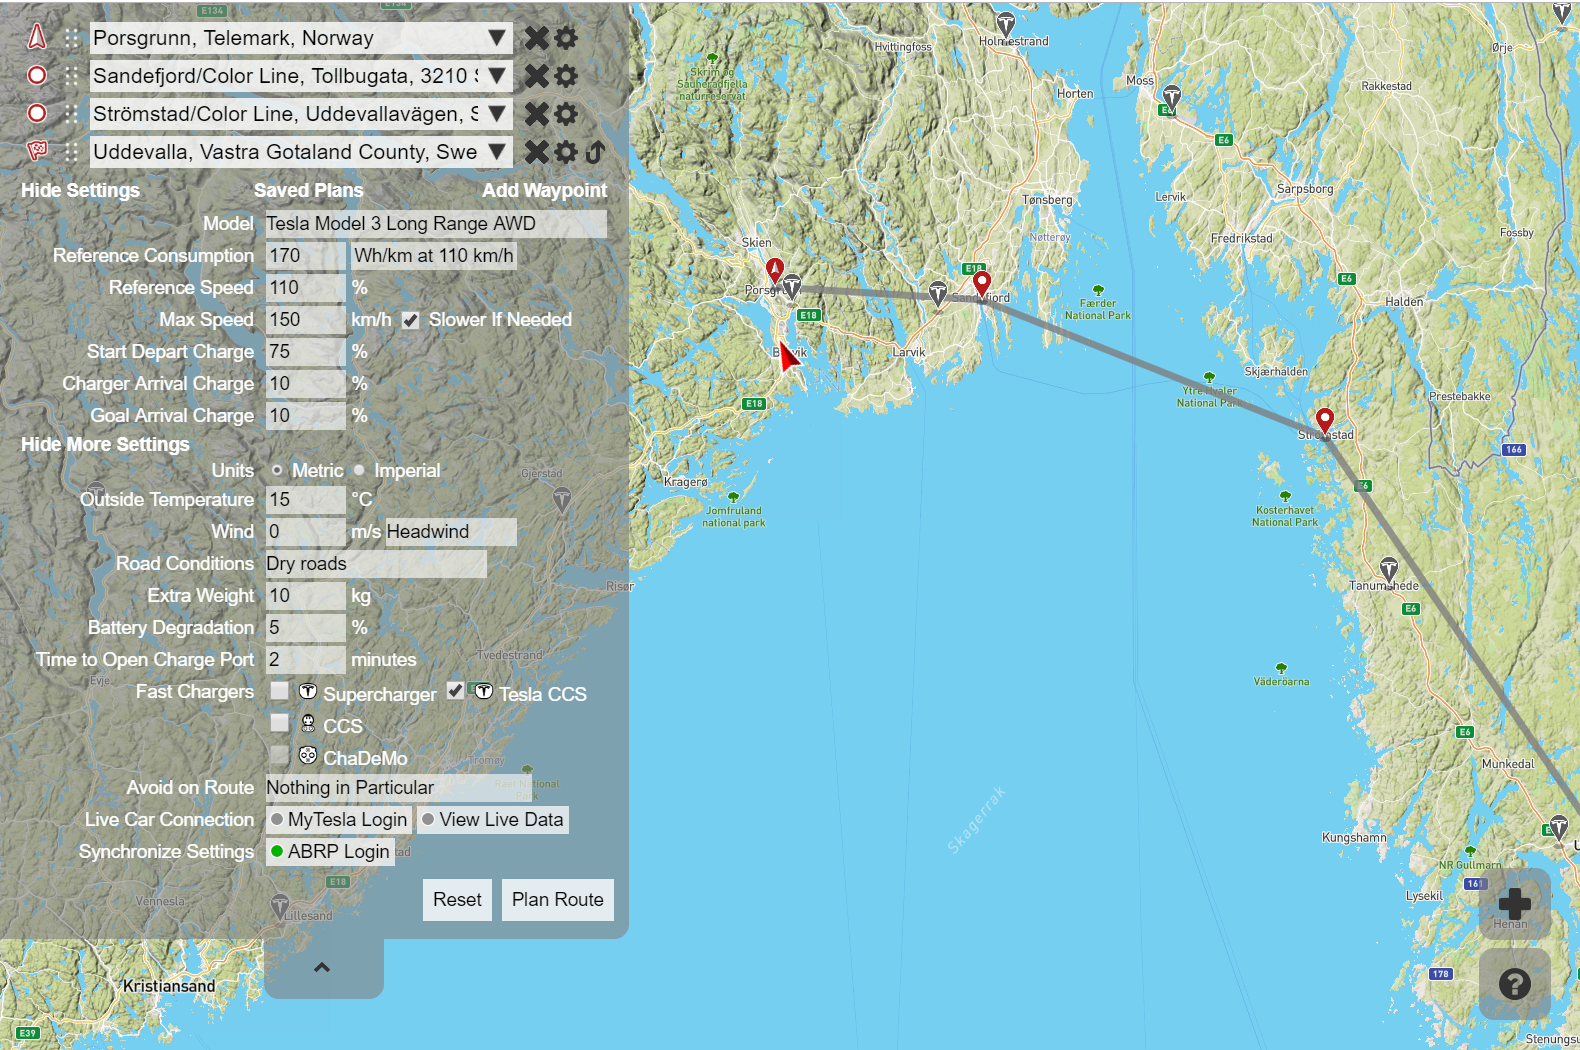This screenshot has height=1050, width=1580.
Task: Click the Plan Route button
Action: (x=558, y=900)
